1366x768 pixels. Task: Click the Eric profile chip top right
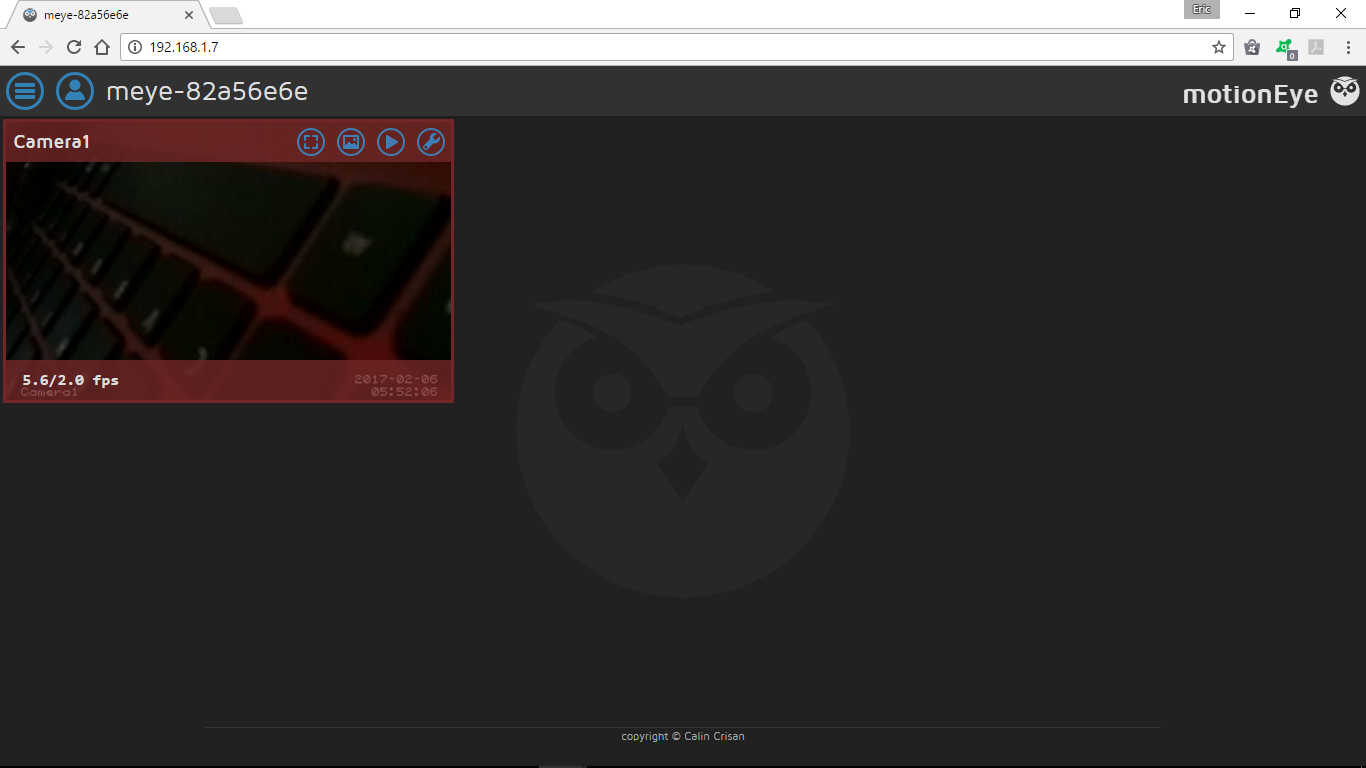[x=1201, y=9]
